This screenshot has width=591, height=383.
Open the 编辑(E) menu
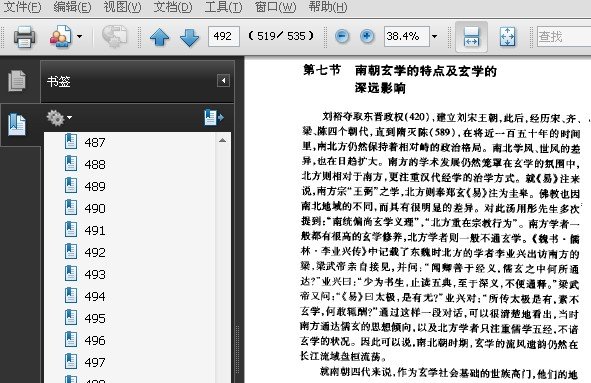(72, 7)
